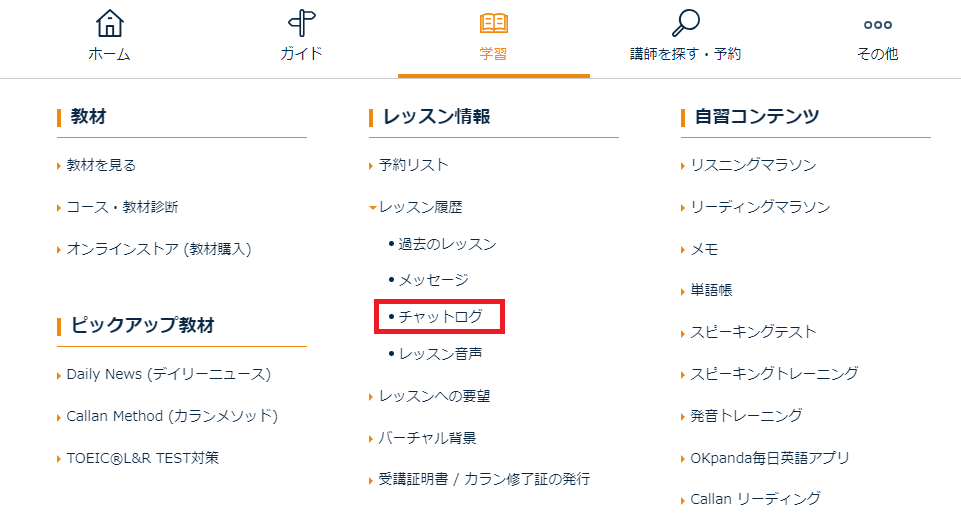This screenshot has width=961, height=529.
Task: Click the arrow beside 予約リスト
Action: tap(372, 165)
